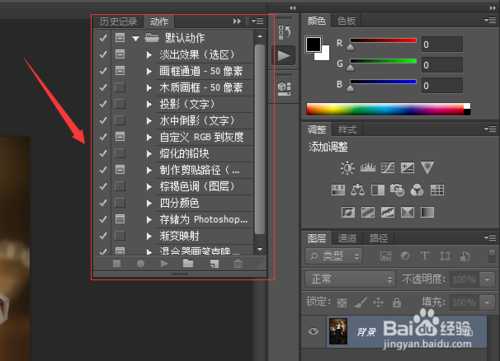Play the selected action in the Actions panel
The image size is (500, 361).
click(164, 264)
